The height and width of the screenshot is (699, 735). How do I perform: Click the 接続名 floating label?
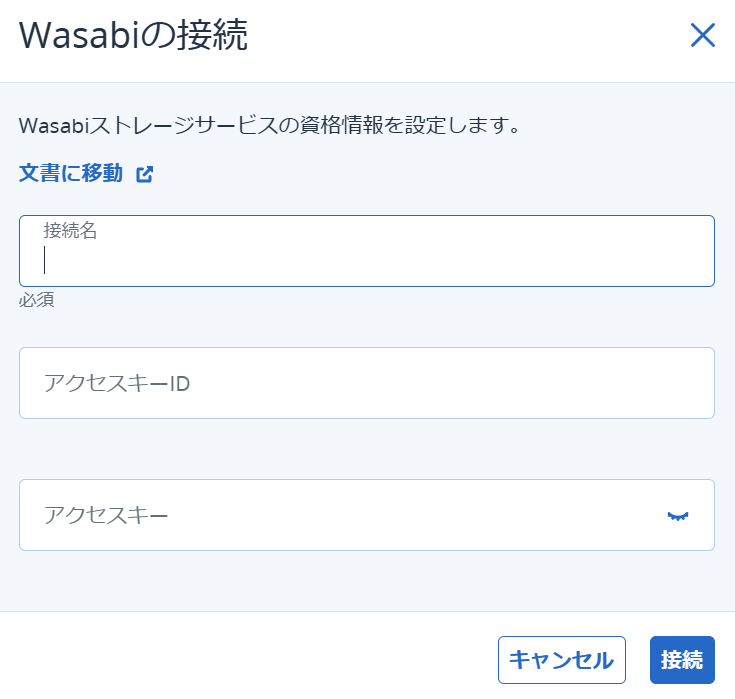click(x=70, y=230)
